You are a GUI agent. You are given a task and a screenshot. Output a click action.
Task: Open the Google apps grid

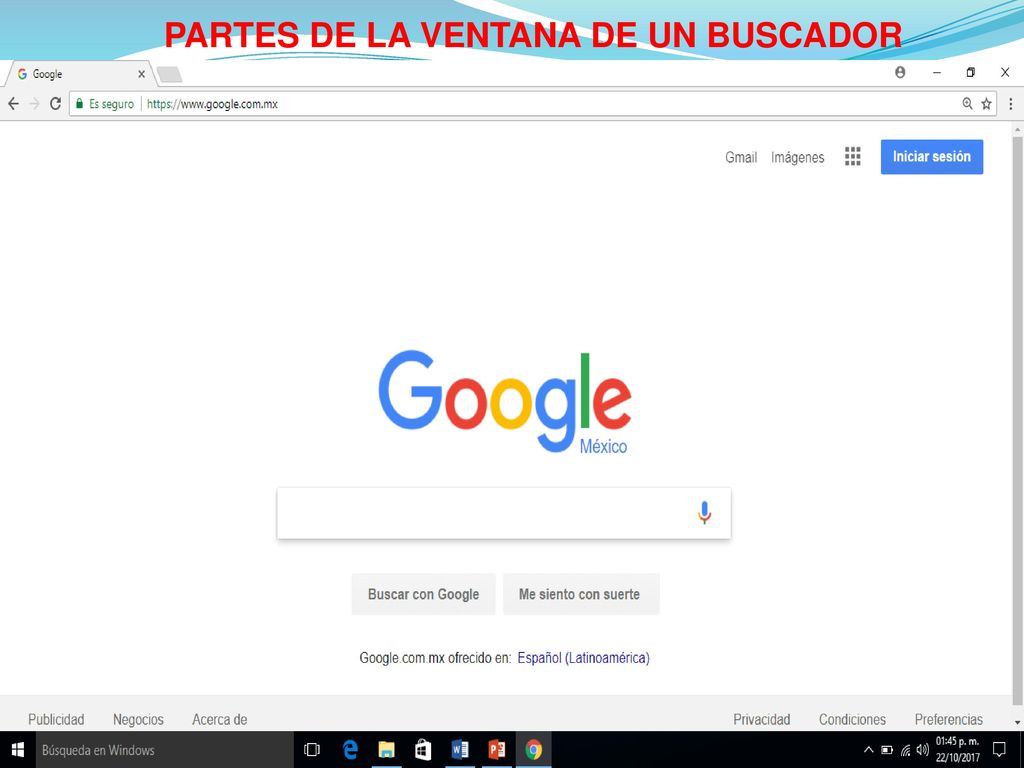pyautogui.click(x=852, y=156)
